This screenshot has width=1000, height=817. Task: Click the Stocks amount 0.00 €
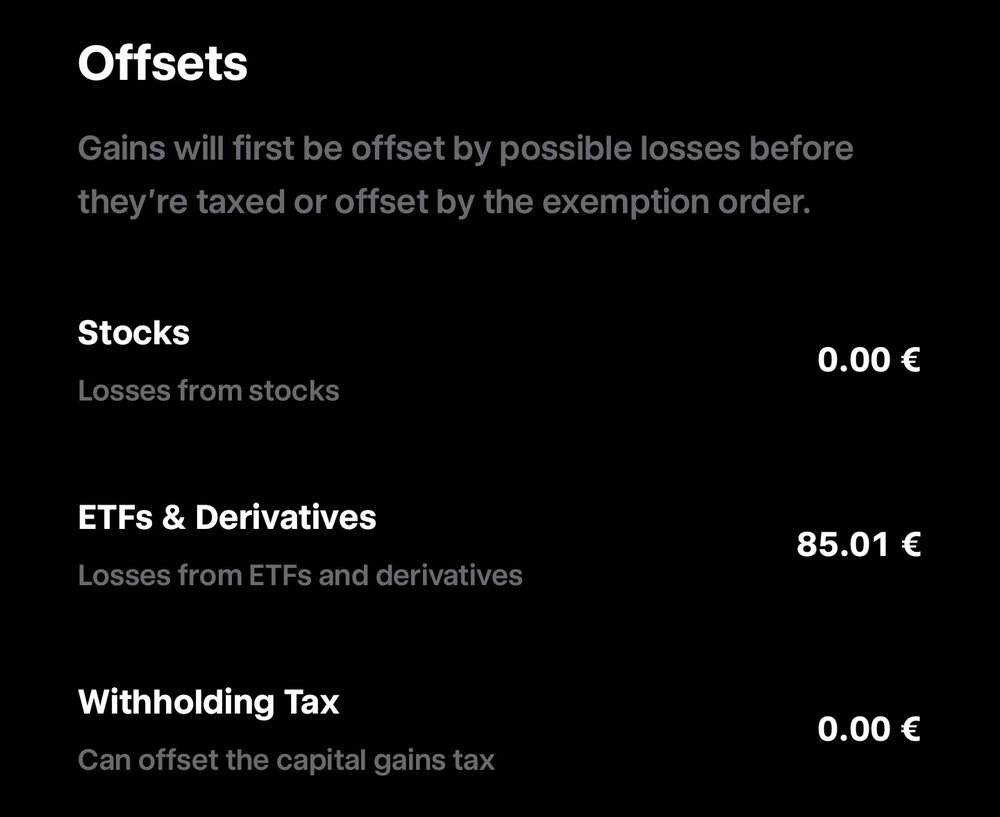(868, 359)
